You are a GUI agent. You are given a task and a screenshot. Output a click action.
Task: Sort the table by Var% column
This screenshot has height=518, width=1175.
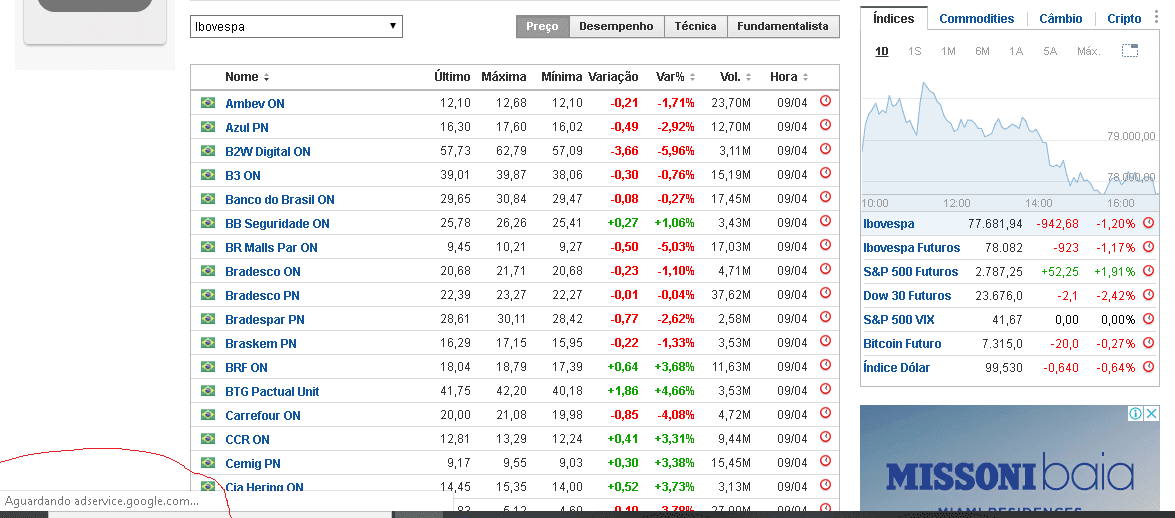pyautogui.click(x=675, y=76)
